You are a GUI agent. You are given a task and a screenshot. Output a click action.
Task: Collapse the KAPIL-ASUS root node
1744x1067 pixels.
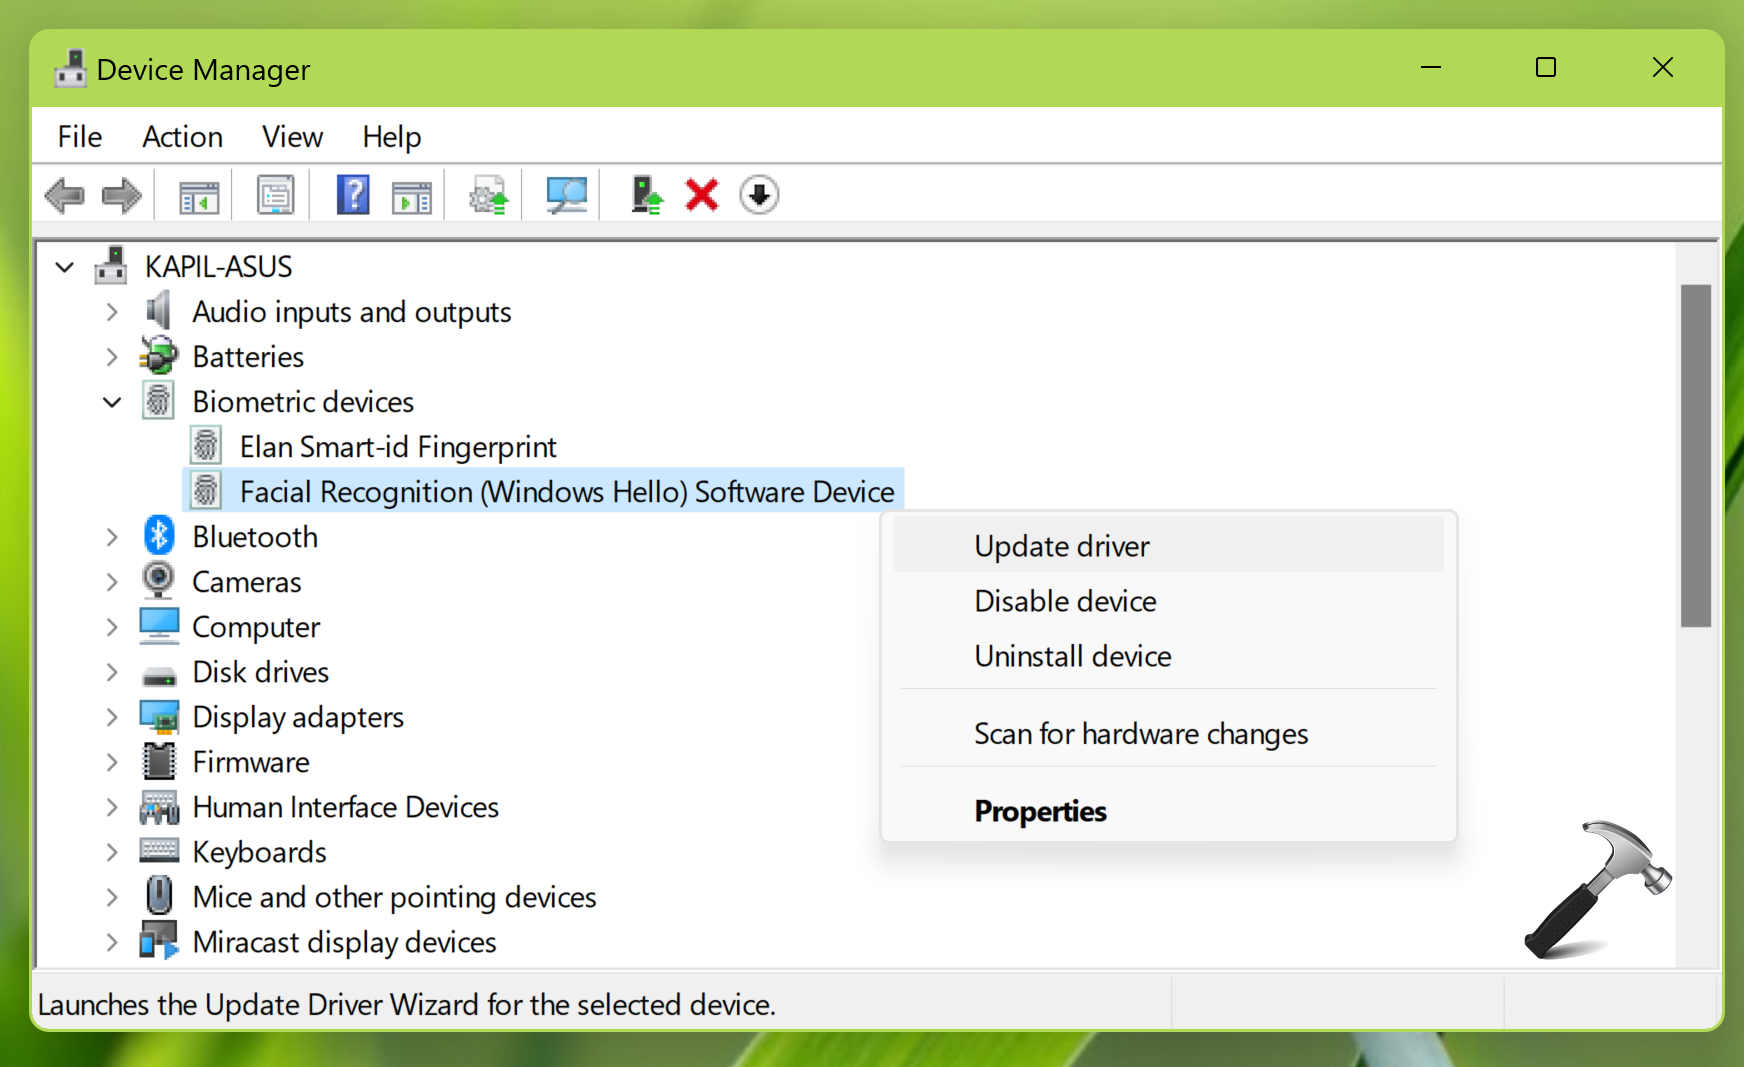tap(65, 267)
